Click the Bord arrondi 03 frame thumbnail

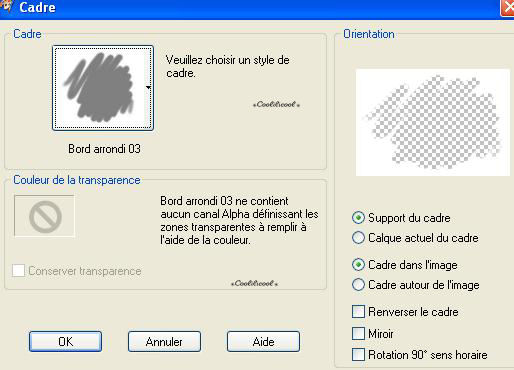point(102,88)
